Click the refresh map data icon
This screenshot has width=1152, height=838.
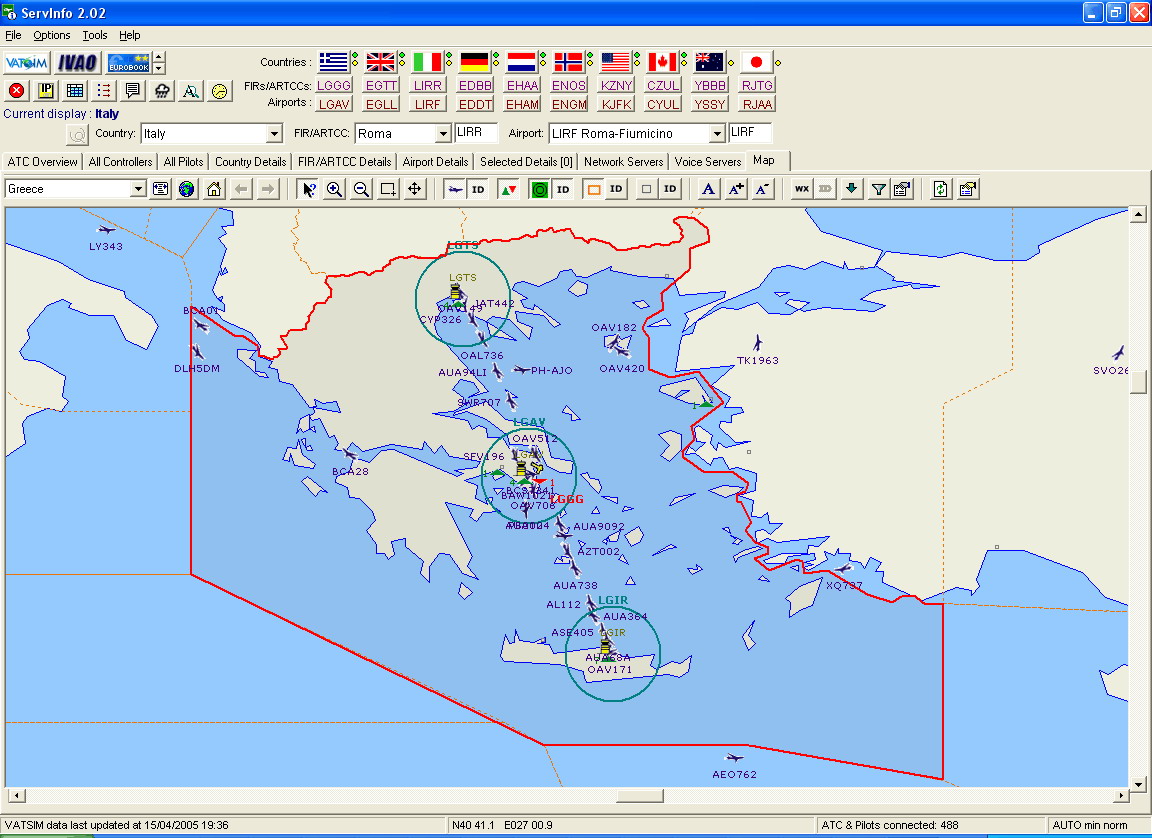tap(940, 189)
